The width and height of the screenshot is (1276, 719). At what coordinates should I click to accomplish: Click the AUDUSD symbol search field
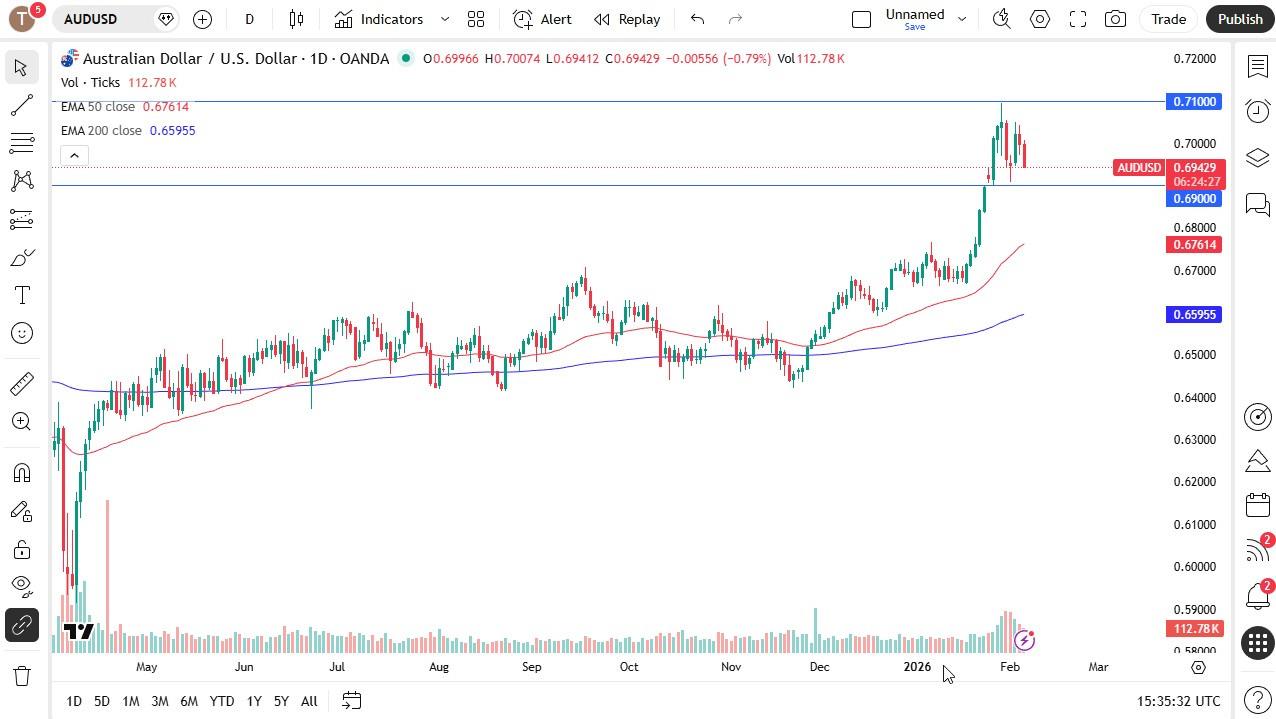click(105, 19)
